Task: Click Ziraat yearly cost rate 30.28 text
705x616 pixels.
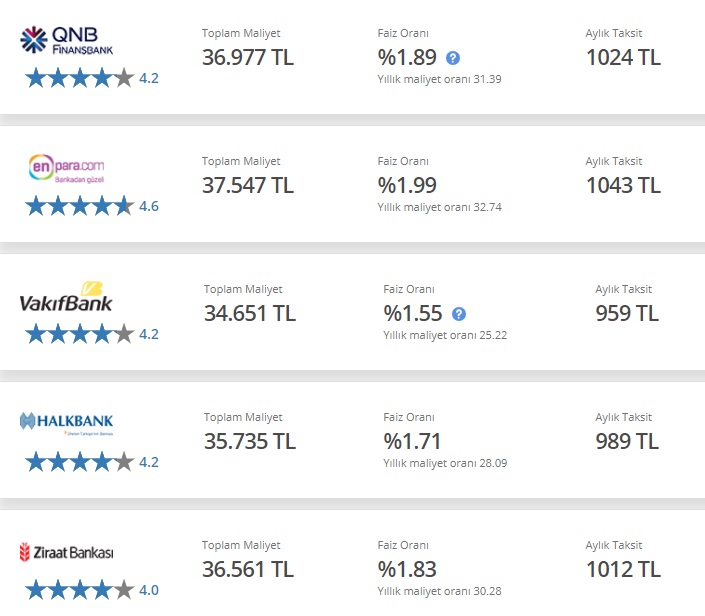Action: click(x=439, y=591)
